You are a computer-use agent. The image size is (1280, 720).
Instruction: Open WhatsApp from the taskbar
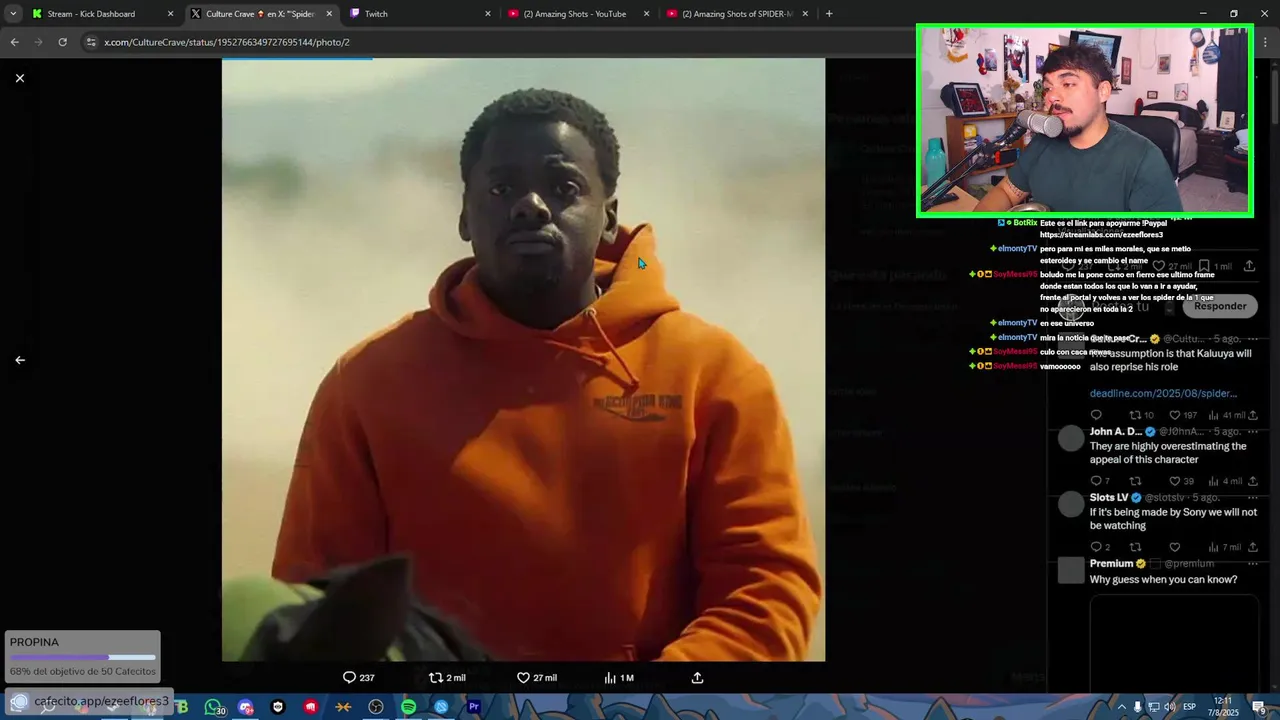pyautogui.click(x=213, y=707)
